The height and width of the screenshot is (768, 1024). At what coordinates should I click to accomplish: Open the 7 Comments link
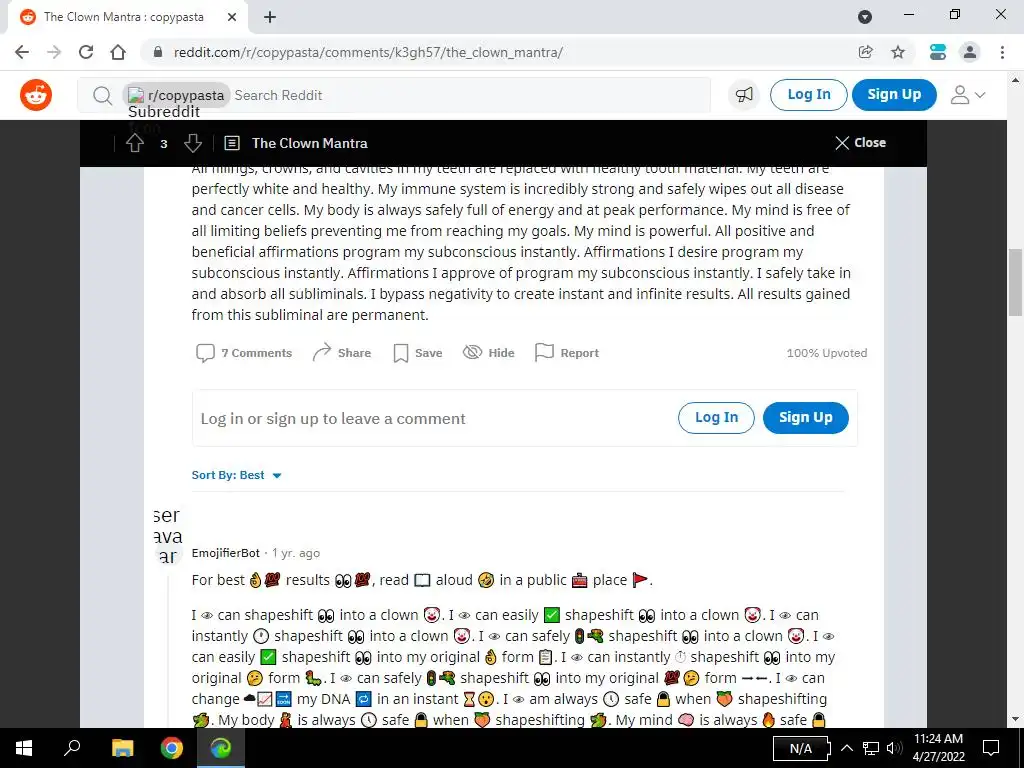[244, 353]
